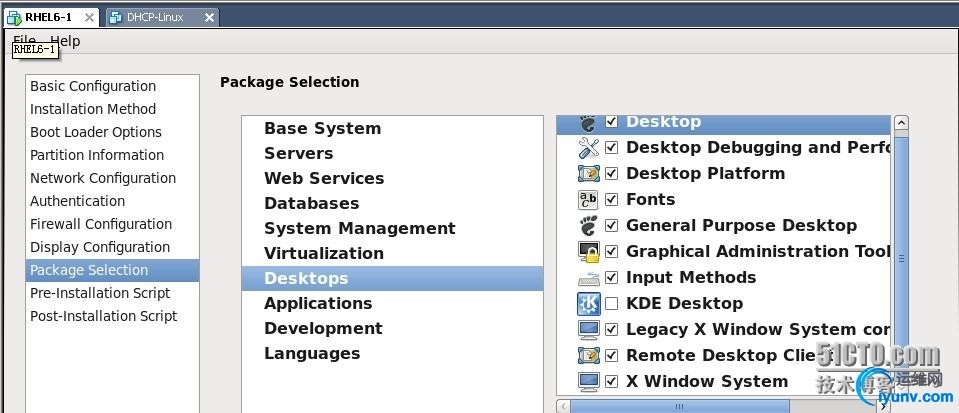This screenshot has width=959, height=413.
Task: Click the Remote Desktop Clients icon
Action: click(x=588, y=355)
